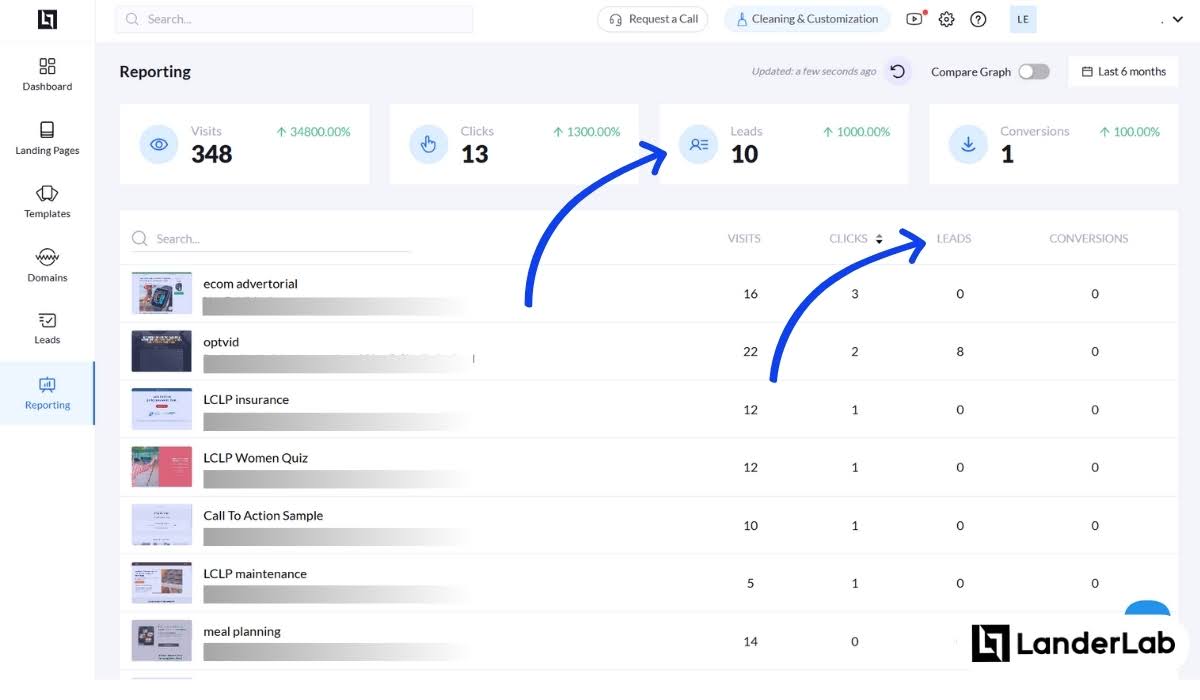Open settings gear icon
This screenshot has width=1200, height=700.
tap(947, 19)
